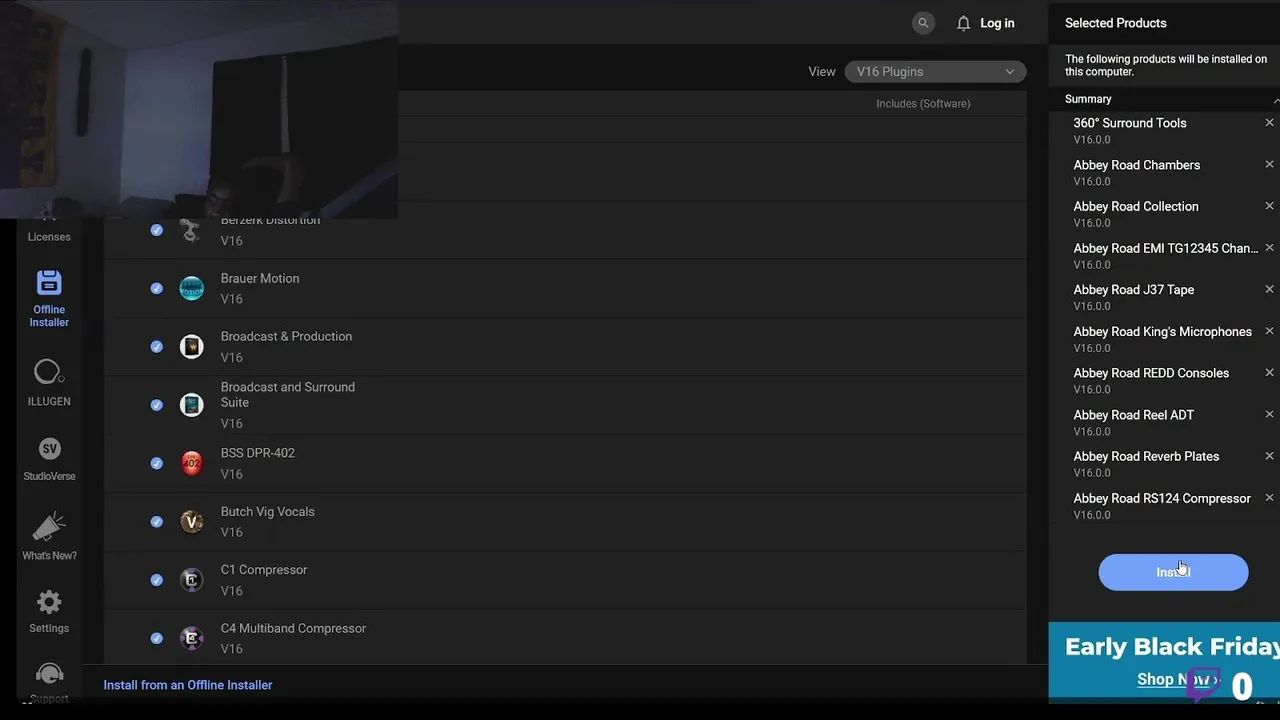
Task: Click the blue Install button
Action: coord(1173,572)
